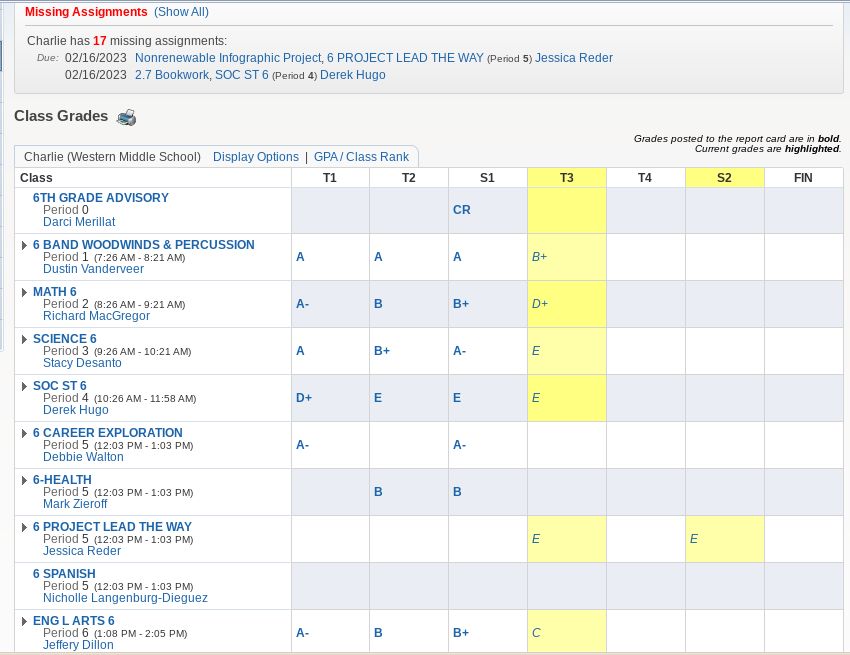850x655 pixels.
Task: Expand the 6 CAREER EXPLORATION row
Action: pos(24,433)
